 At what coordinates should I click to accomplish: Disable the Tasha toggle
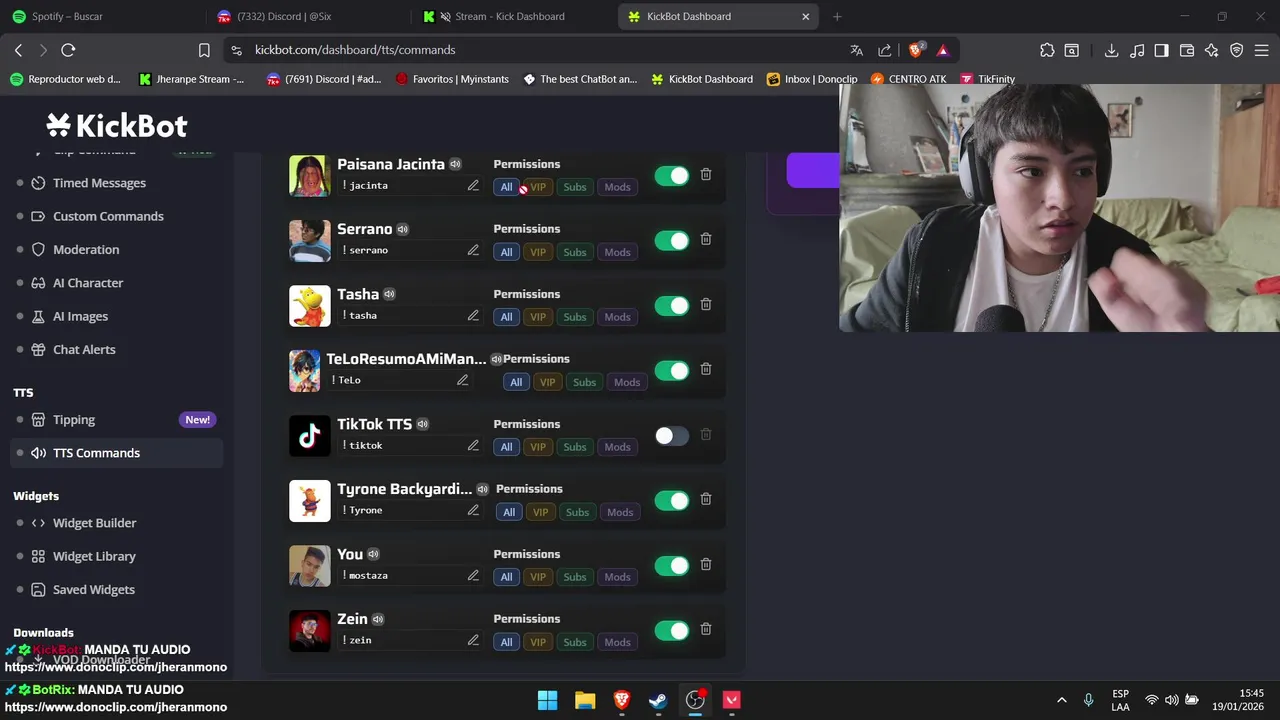pyautogui.click(x=672, y=306)
